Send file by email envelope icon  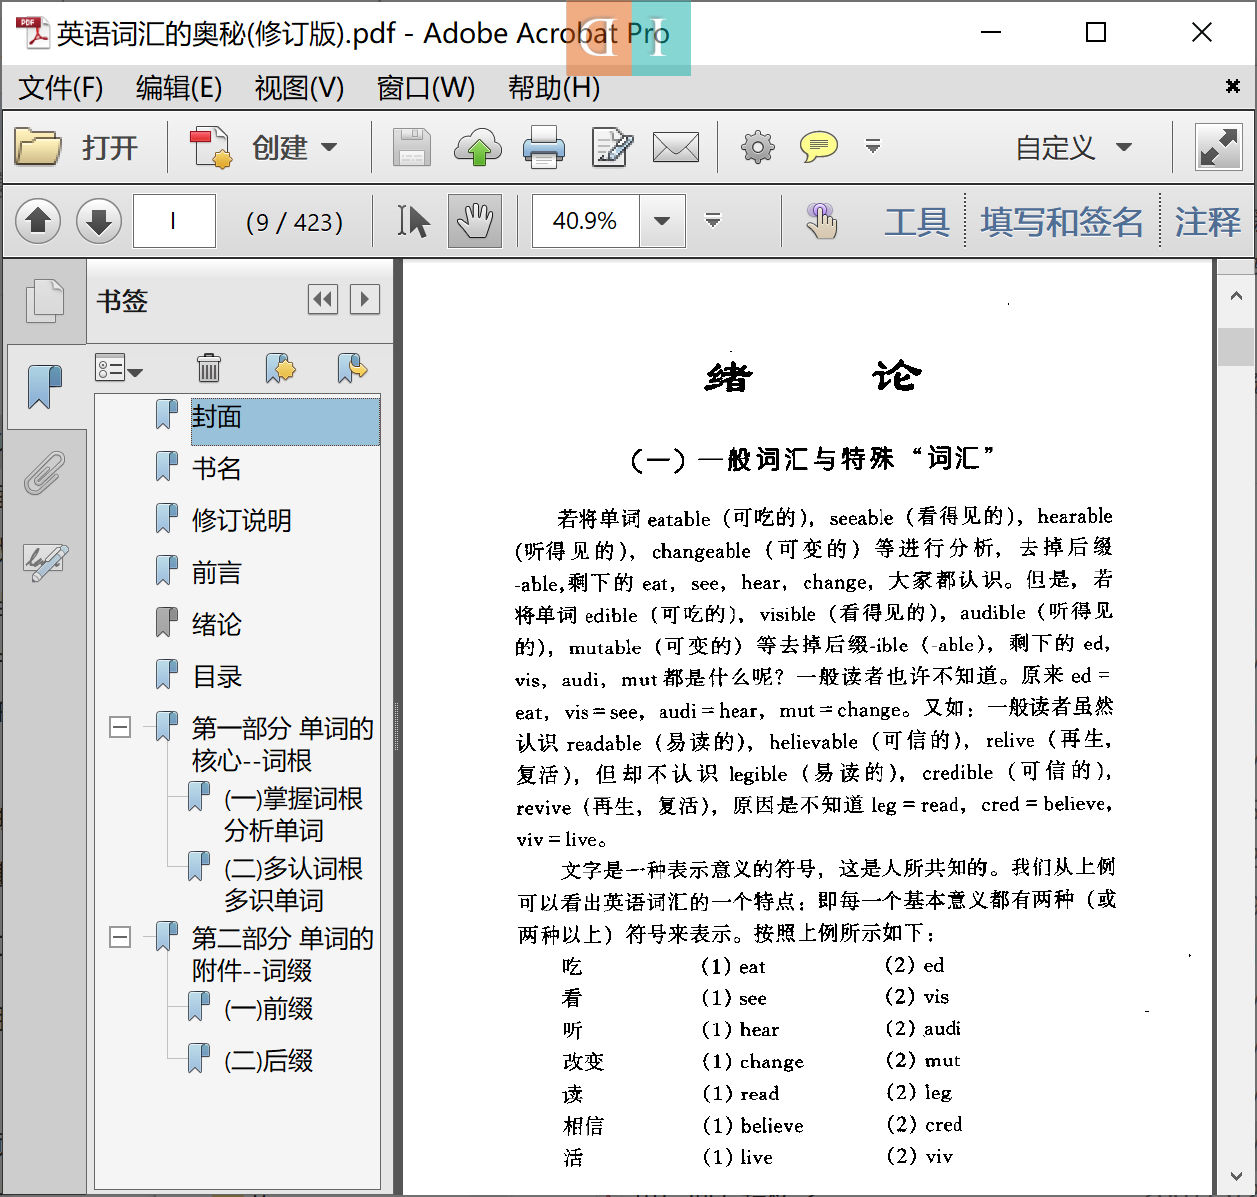click(x=676, y=148)
